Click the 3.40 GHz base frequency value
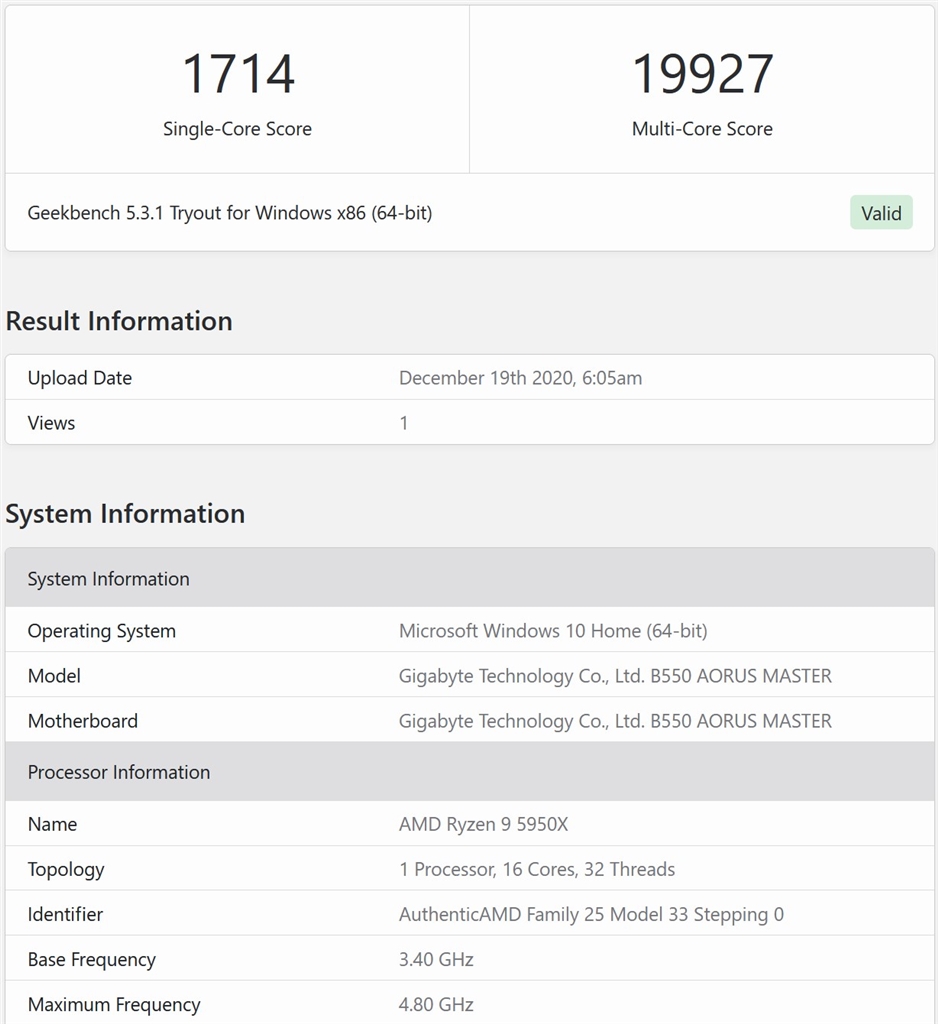 click(436, 959)
